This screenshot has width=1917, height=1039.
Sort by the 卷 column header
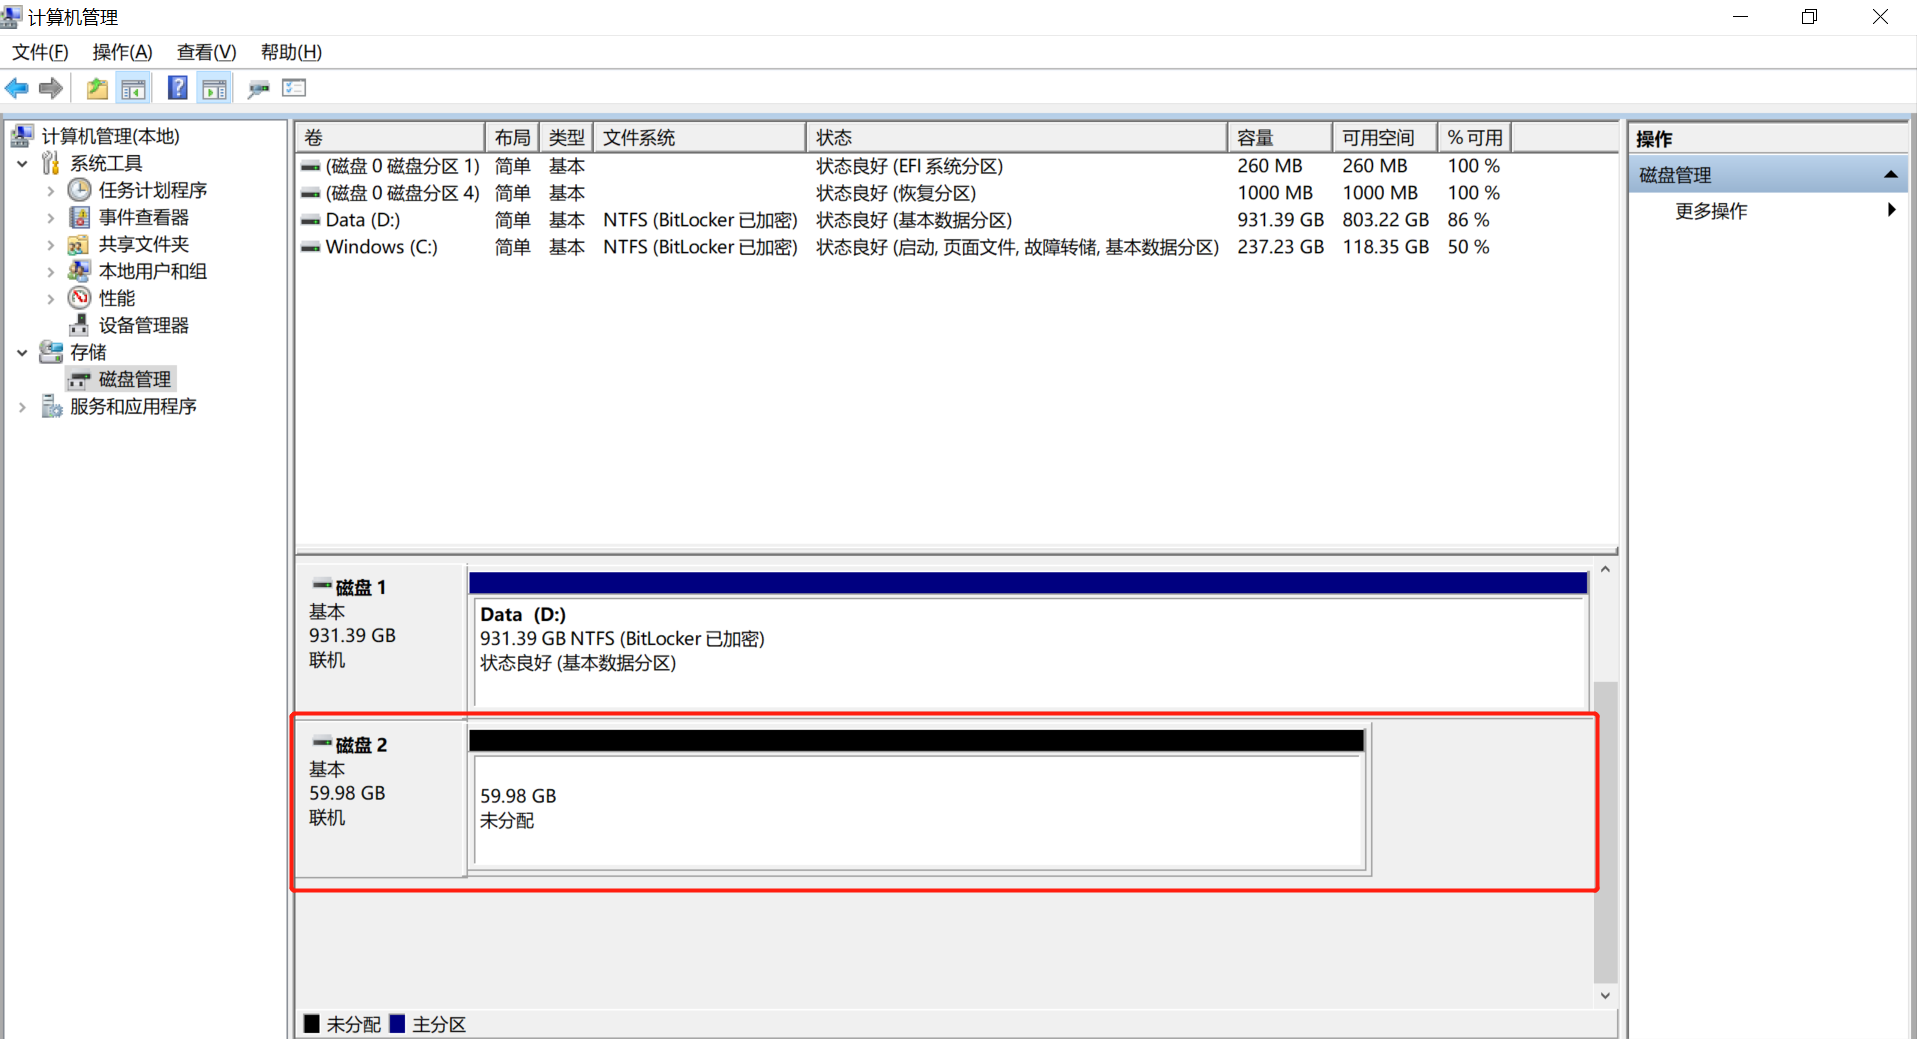pos(391,137)
